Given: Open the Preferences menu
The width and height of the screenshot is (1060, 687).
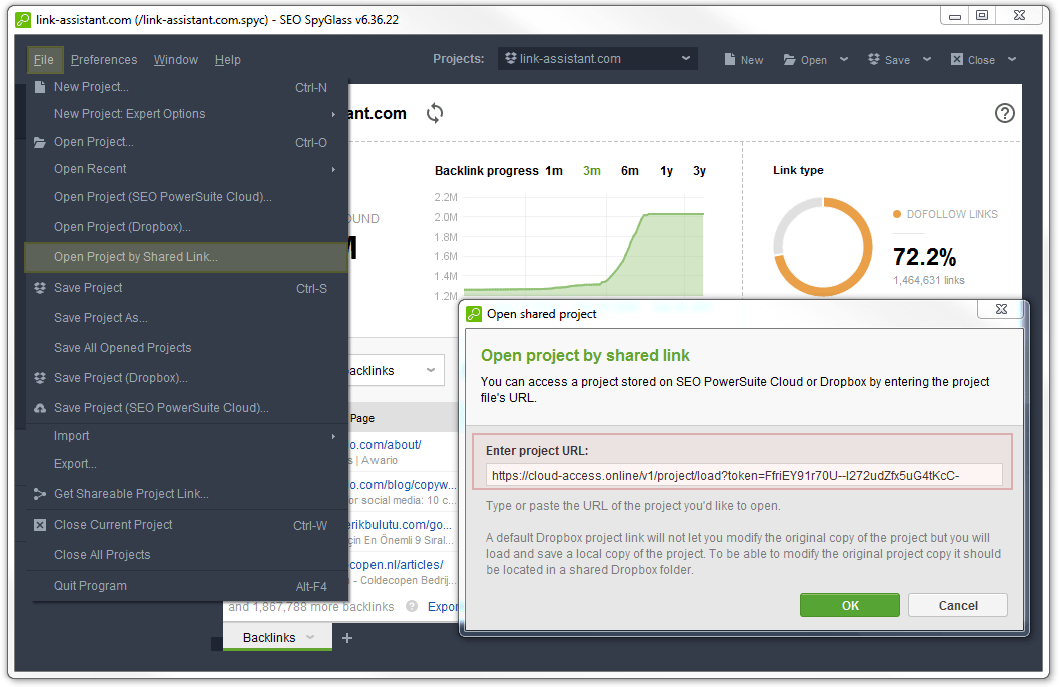Looking at the screenshot, I should tap(104, 60).
